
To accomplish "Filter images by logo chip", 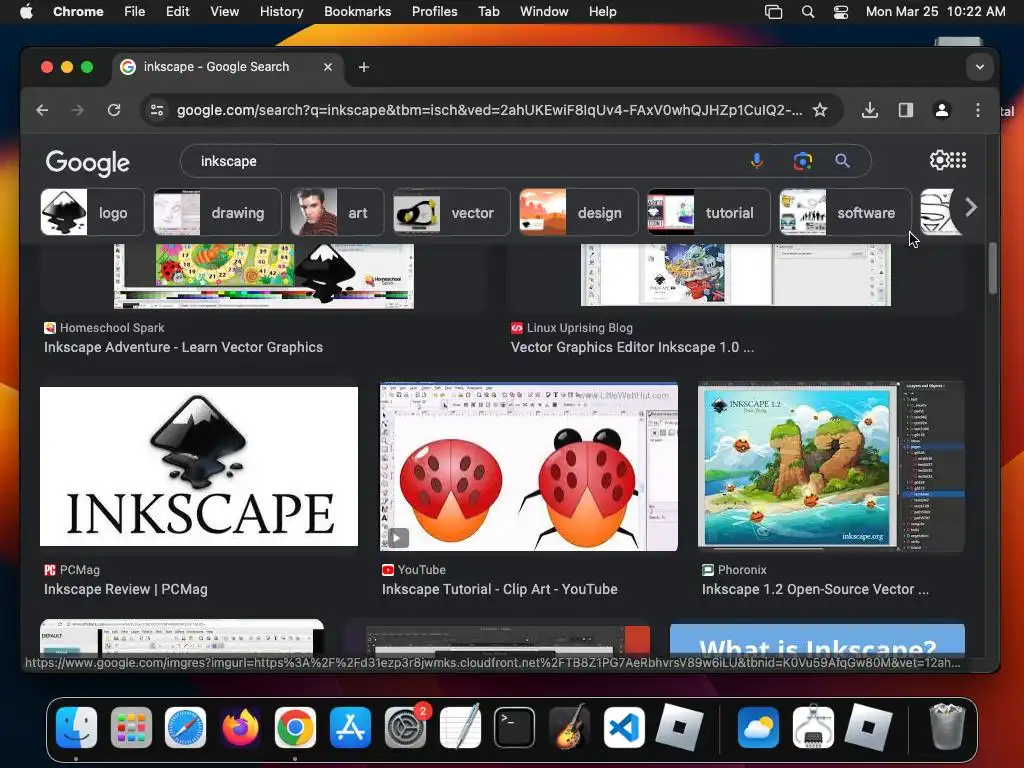I will pos(92,212).
